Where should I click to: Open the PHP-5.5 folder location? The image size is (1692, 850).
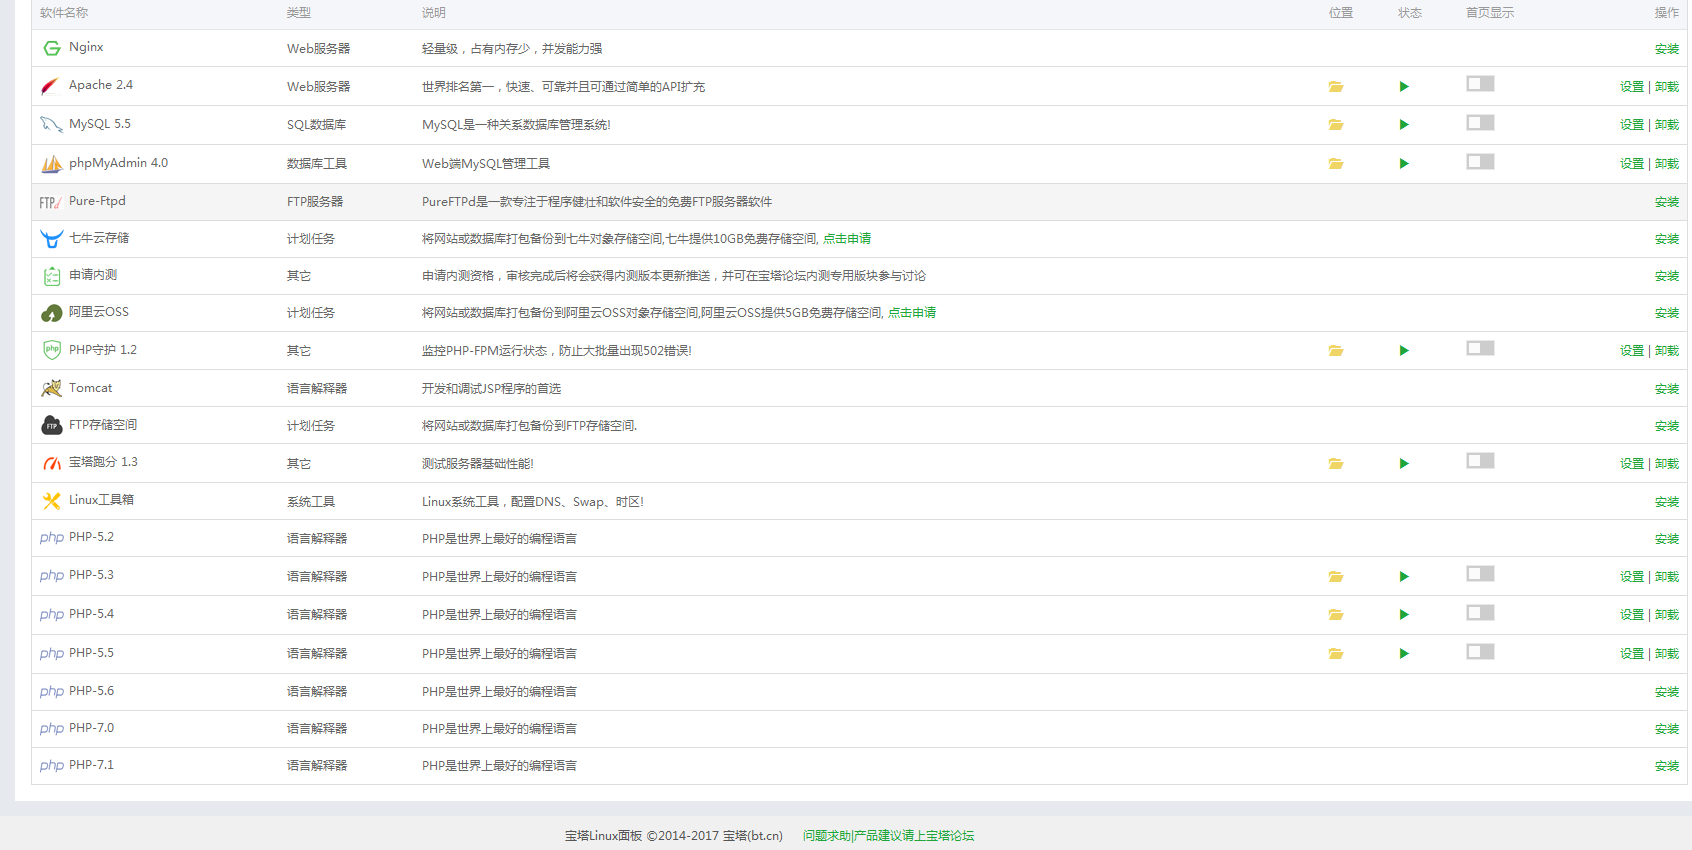coord(1336,654)
